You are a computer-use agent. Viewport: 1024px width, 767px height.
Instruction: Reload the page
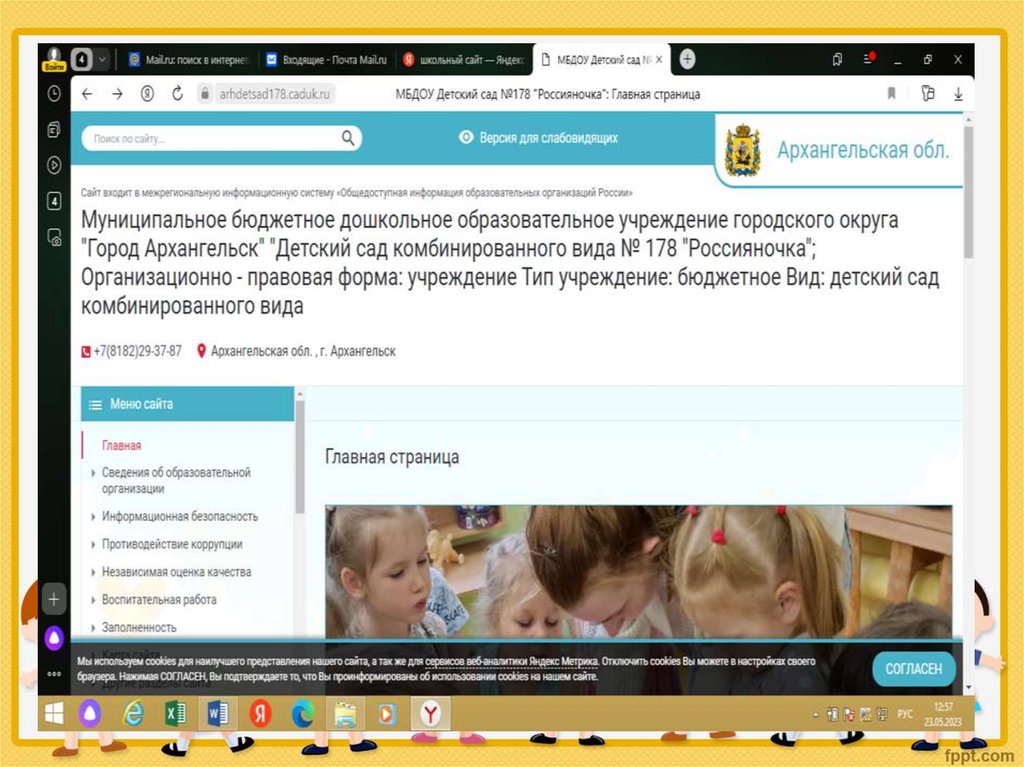(178, 94)
